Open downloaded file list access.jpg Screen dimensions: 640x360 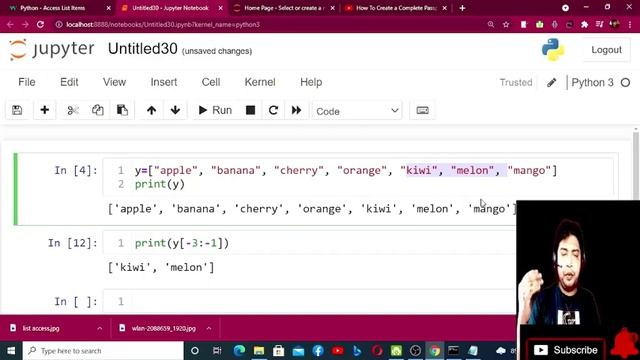(x=41, y=328)
